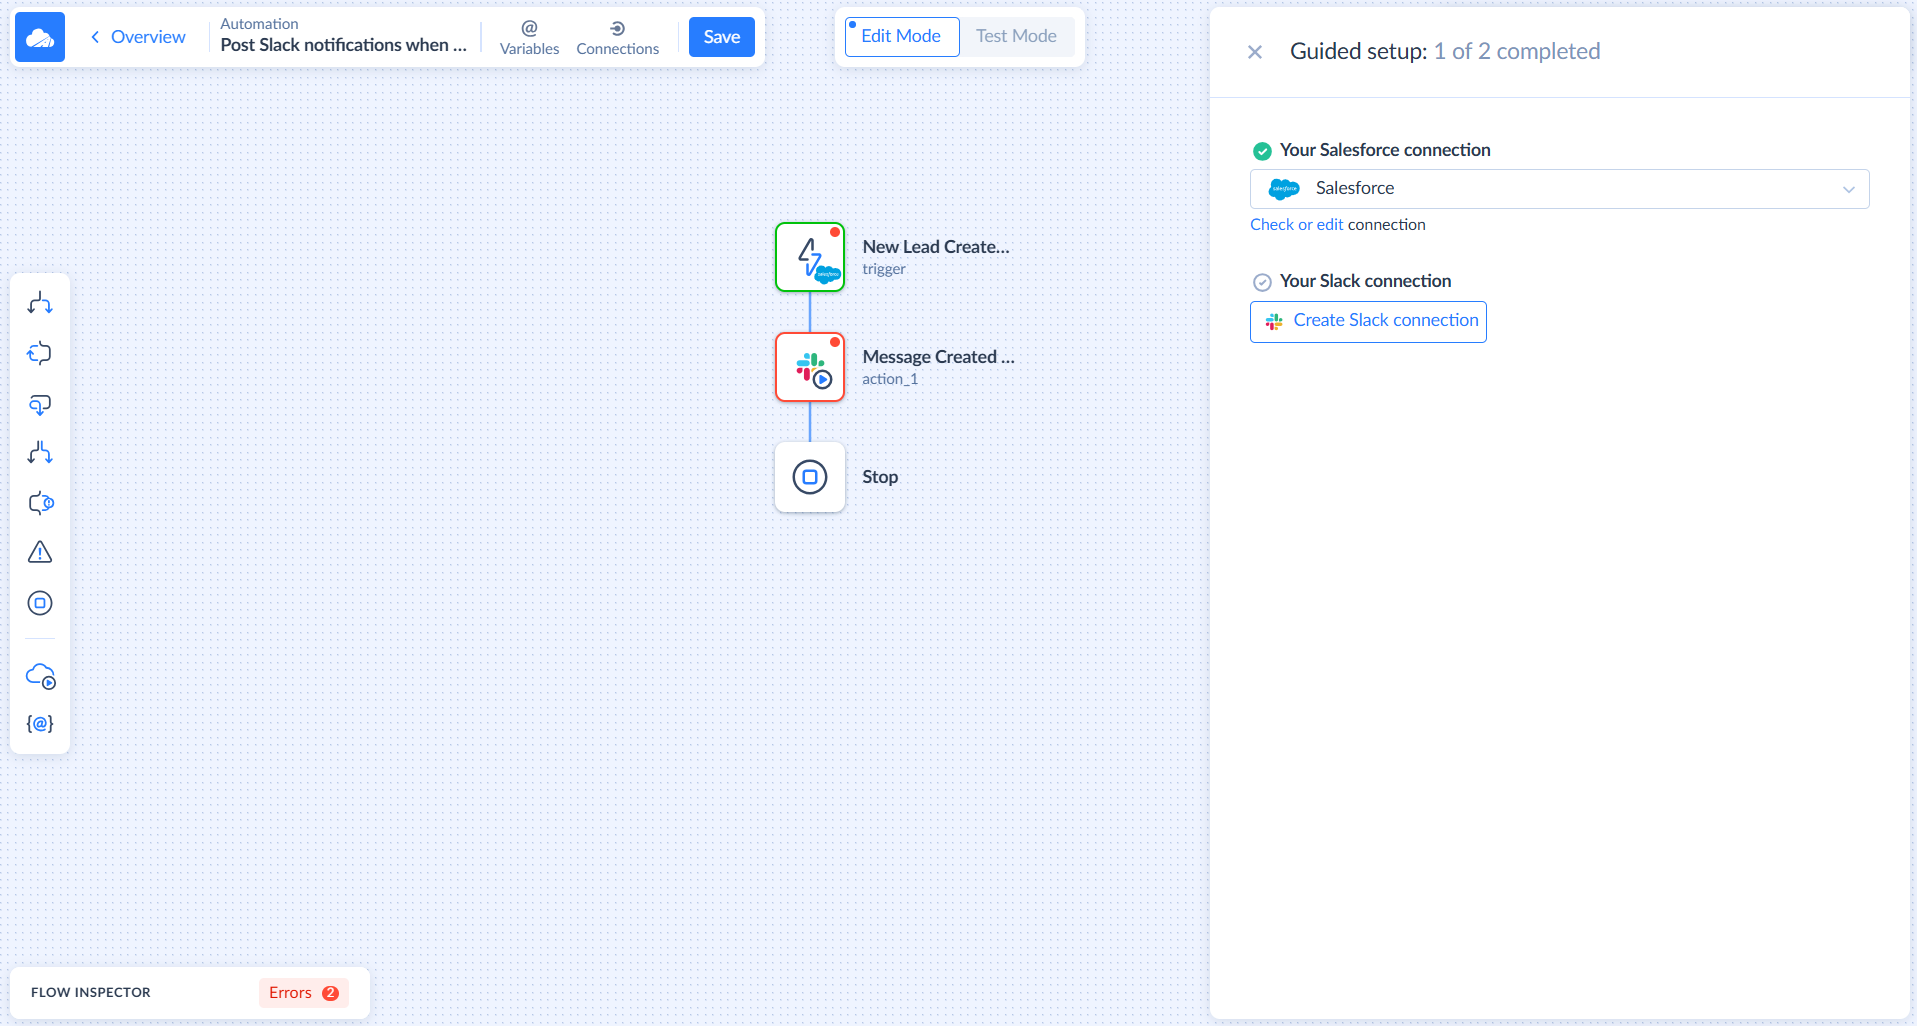The image size is (1917, 1026).
Task: Close the Guided setup panel
Action: 1255,52
